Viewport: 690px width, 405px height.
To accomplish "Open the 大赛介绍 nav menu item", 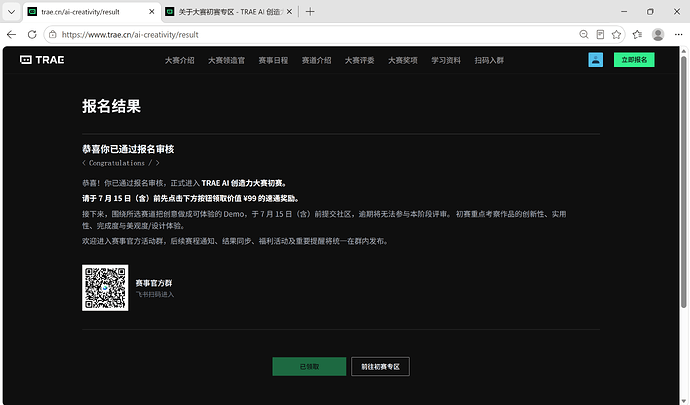I will (x=180, y=60).
